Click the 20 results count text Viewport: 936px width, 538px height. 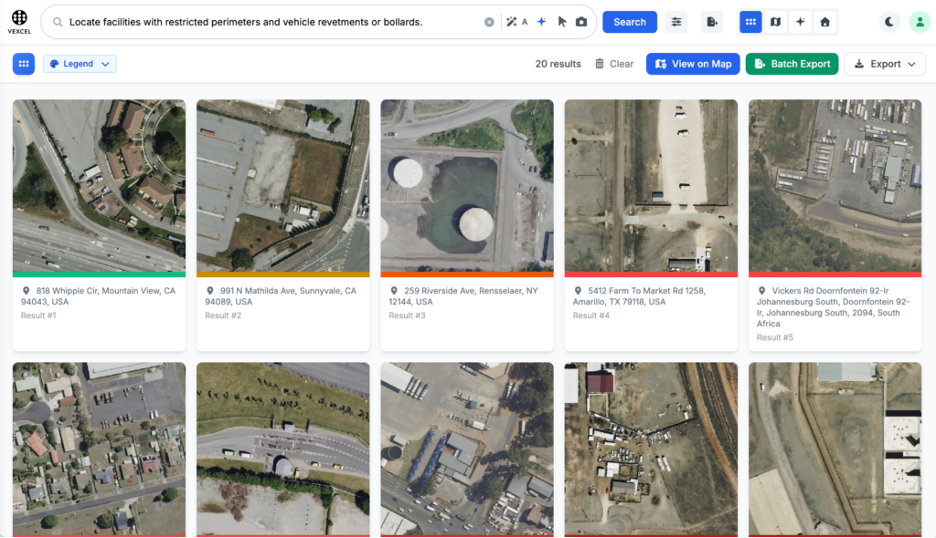(x=558, y=64)
